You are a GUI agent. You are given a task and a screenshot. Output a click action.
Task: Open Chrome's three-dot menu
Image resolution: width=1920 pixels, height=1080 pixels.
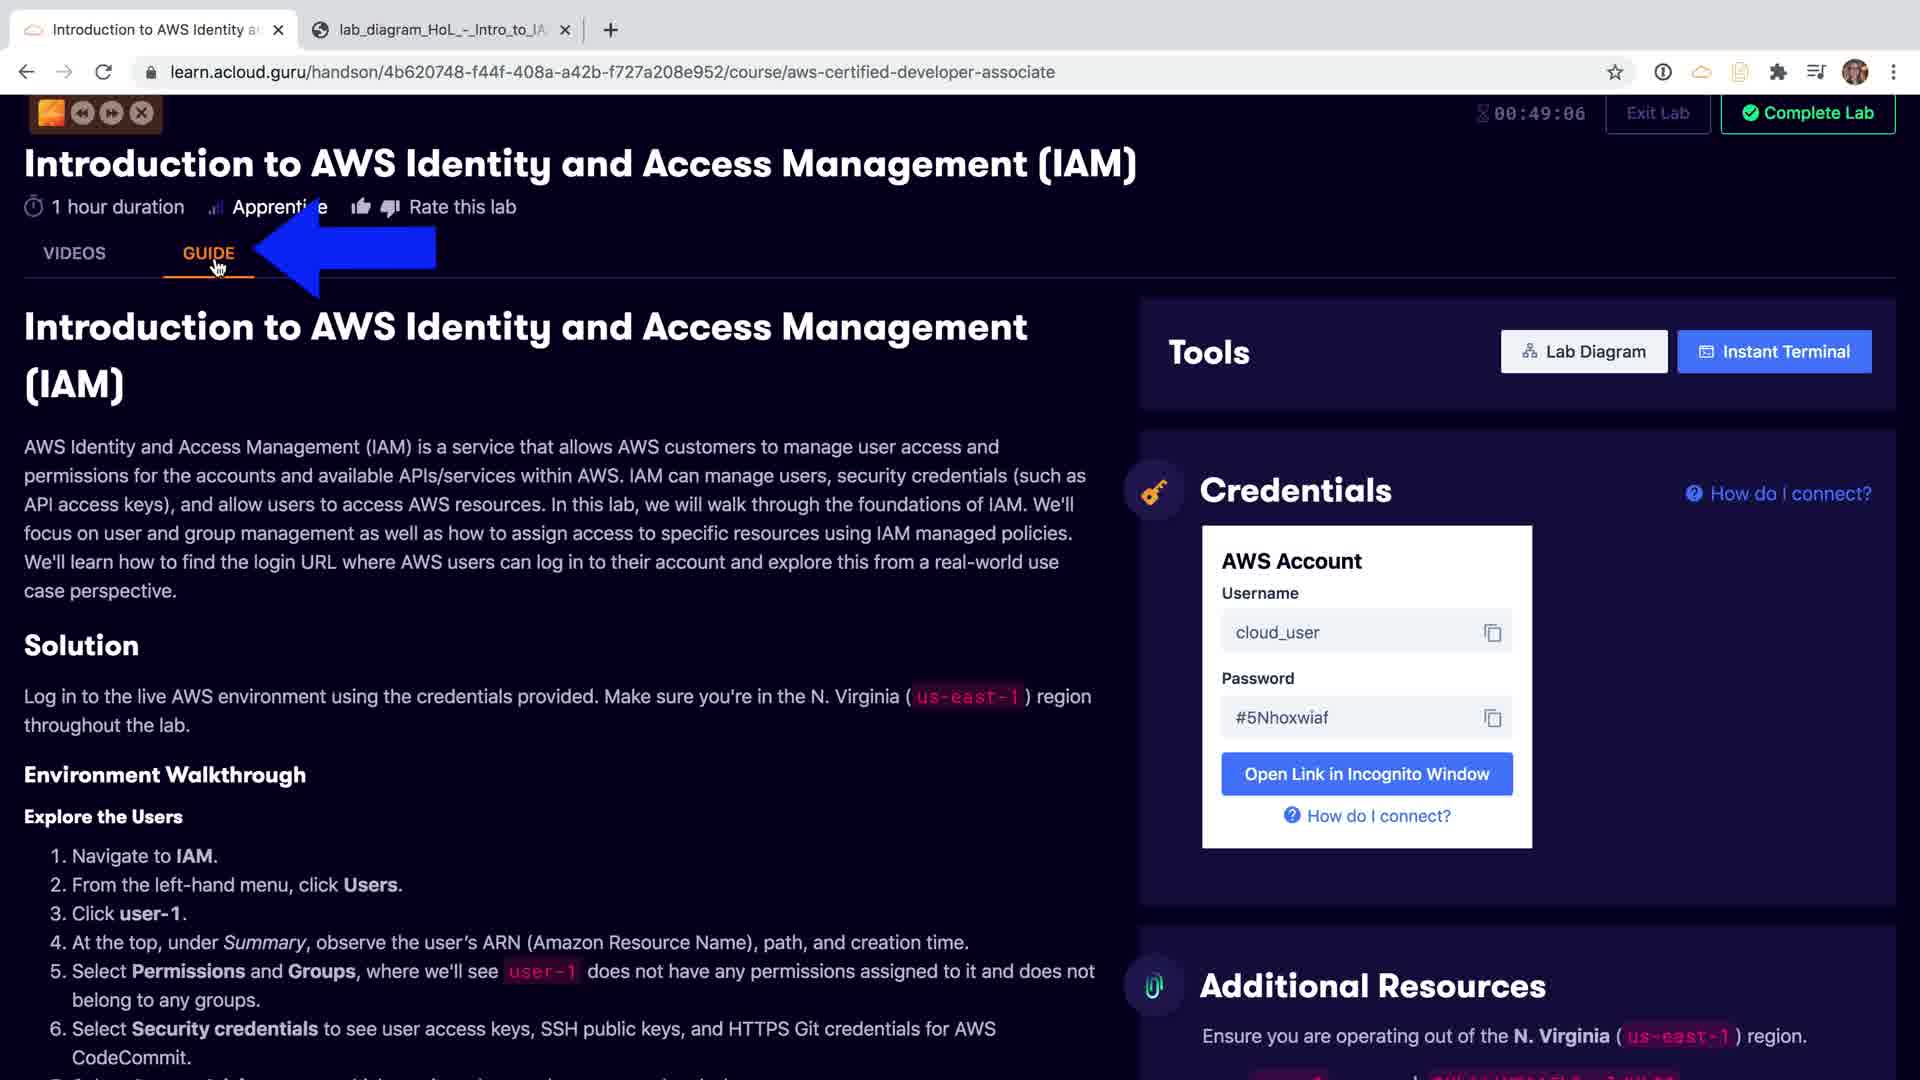click(1893, 72)
